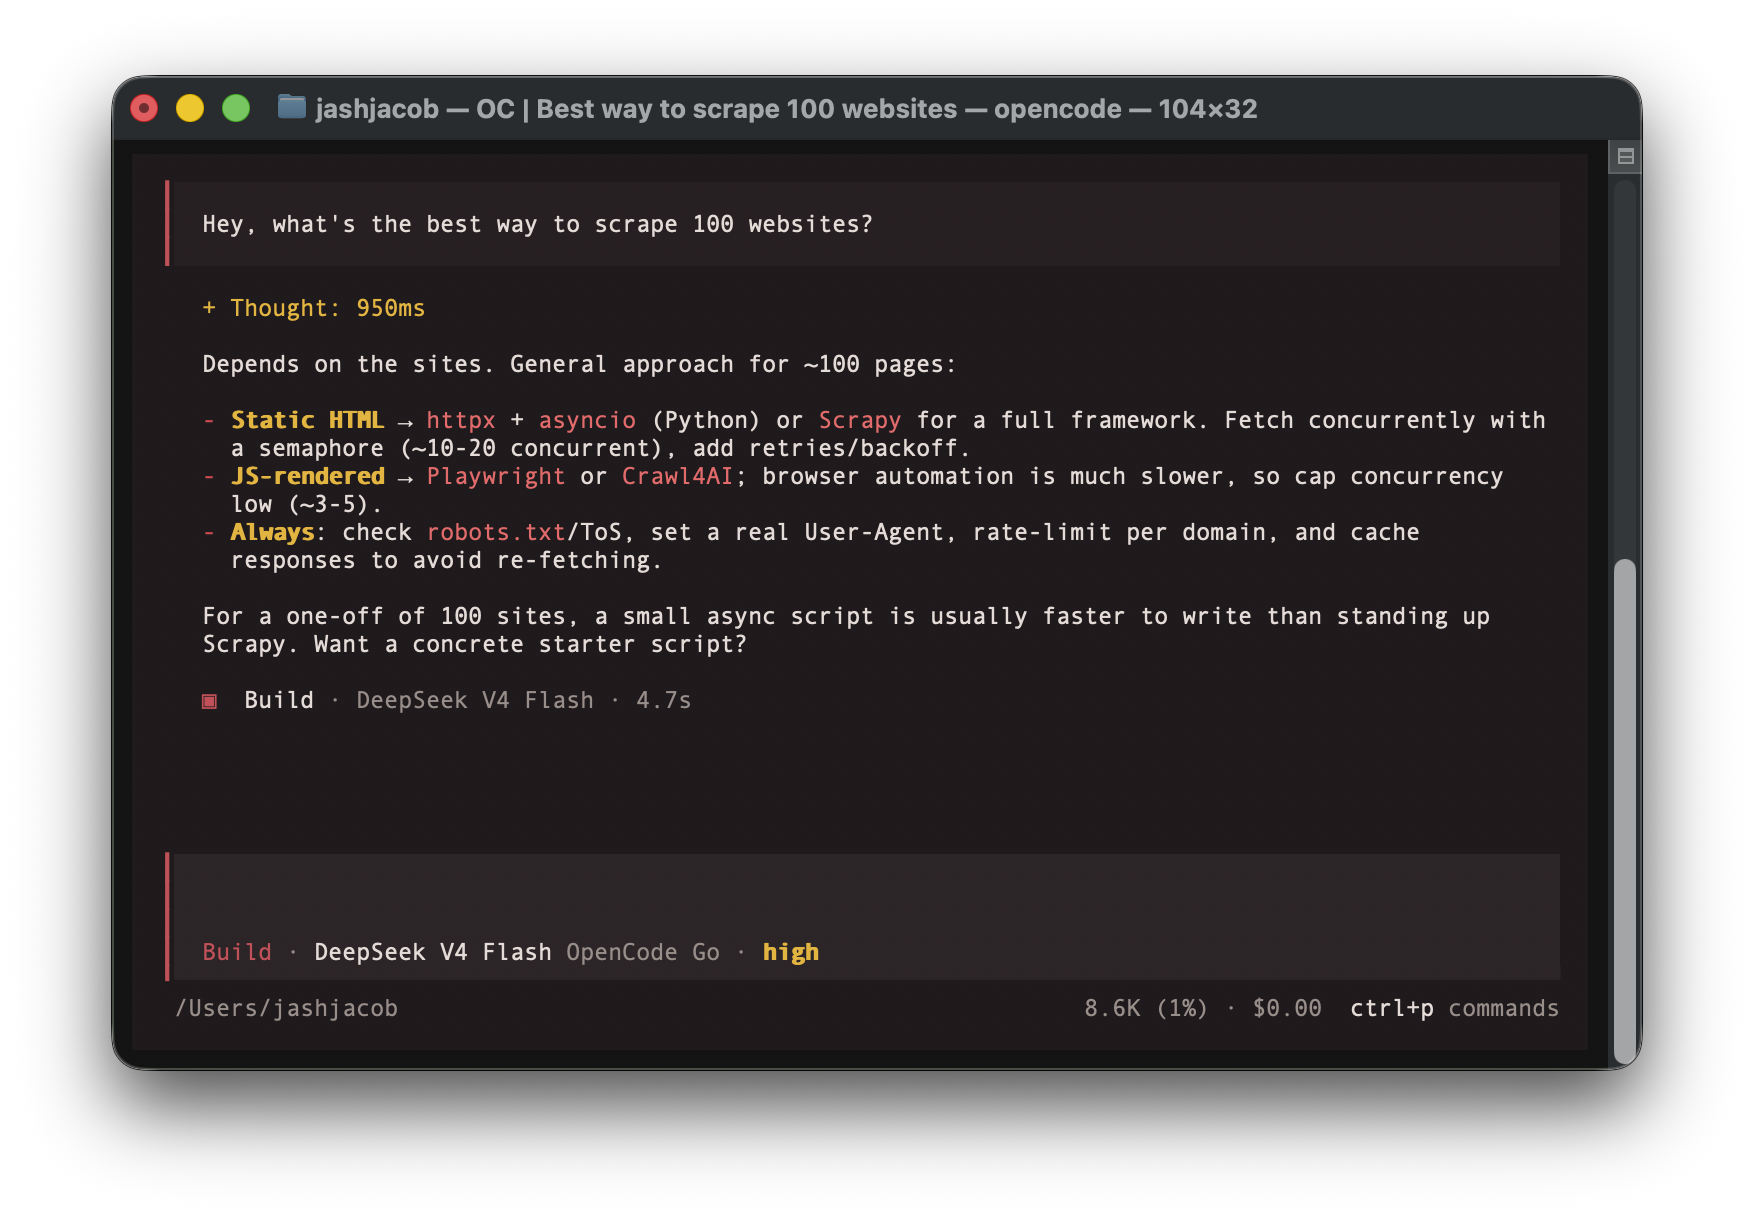Click the Always bold heading
1754x1218 pixels.
pos(272,532)
